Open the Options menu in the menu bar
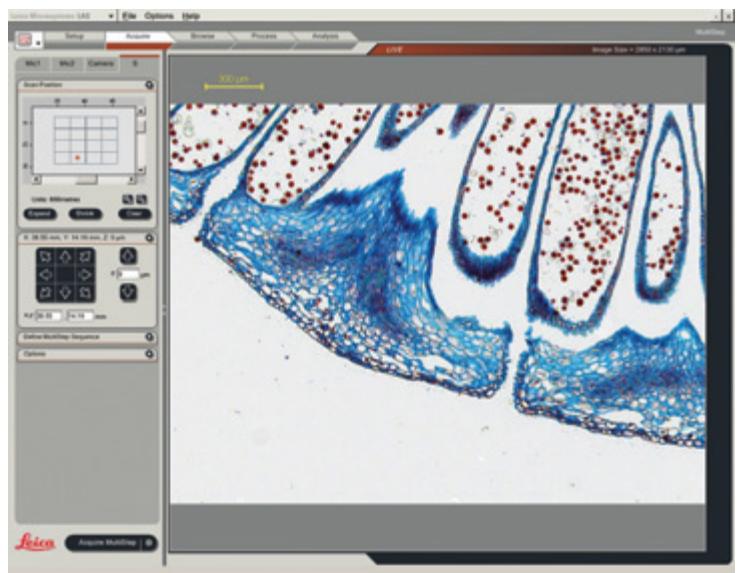Image resolution: width=737 pixels, height=573 pixels. (x=159, y=16)
